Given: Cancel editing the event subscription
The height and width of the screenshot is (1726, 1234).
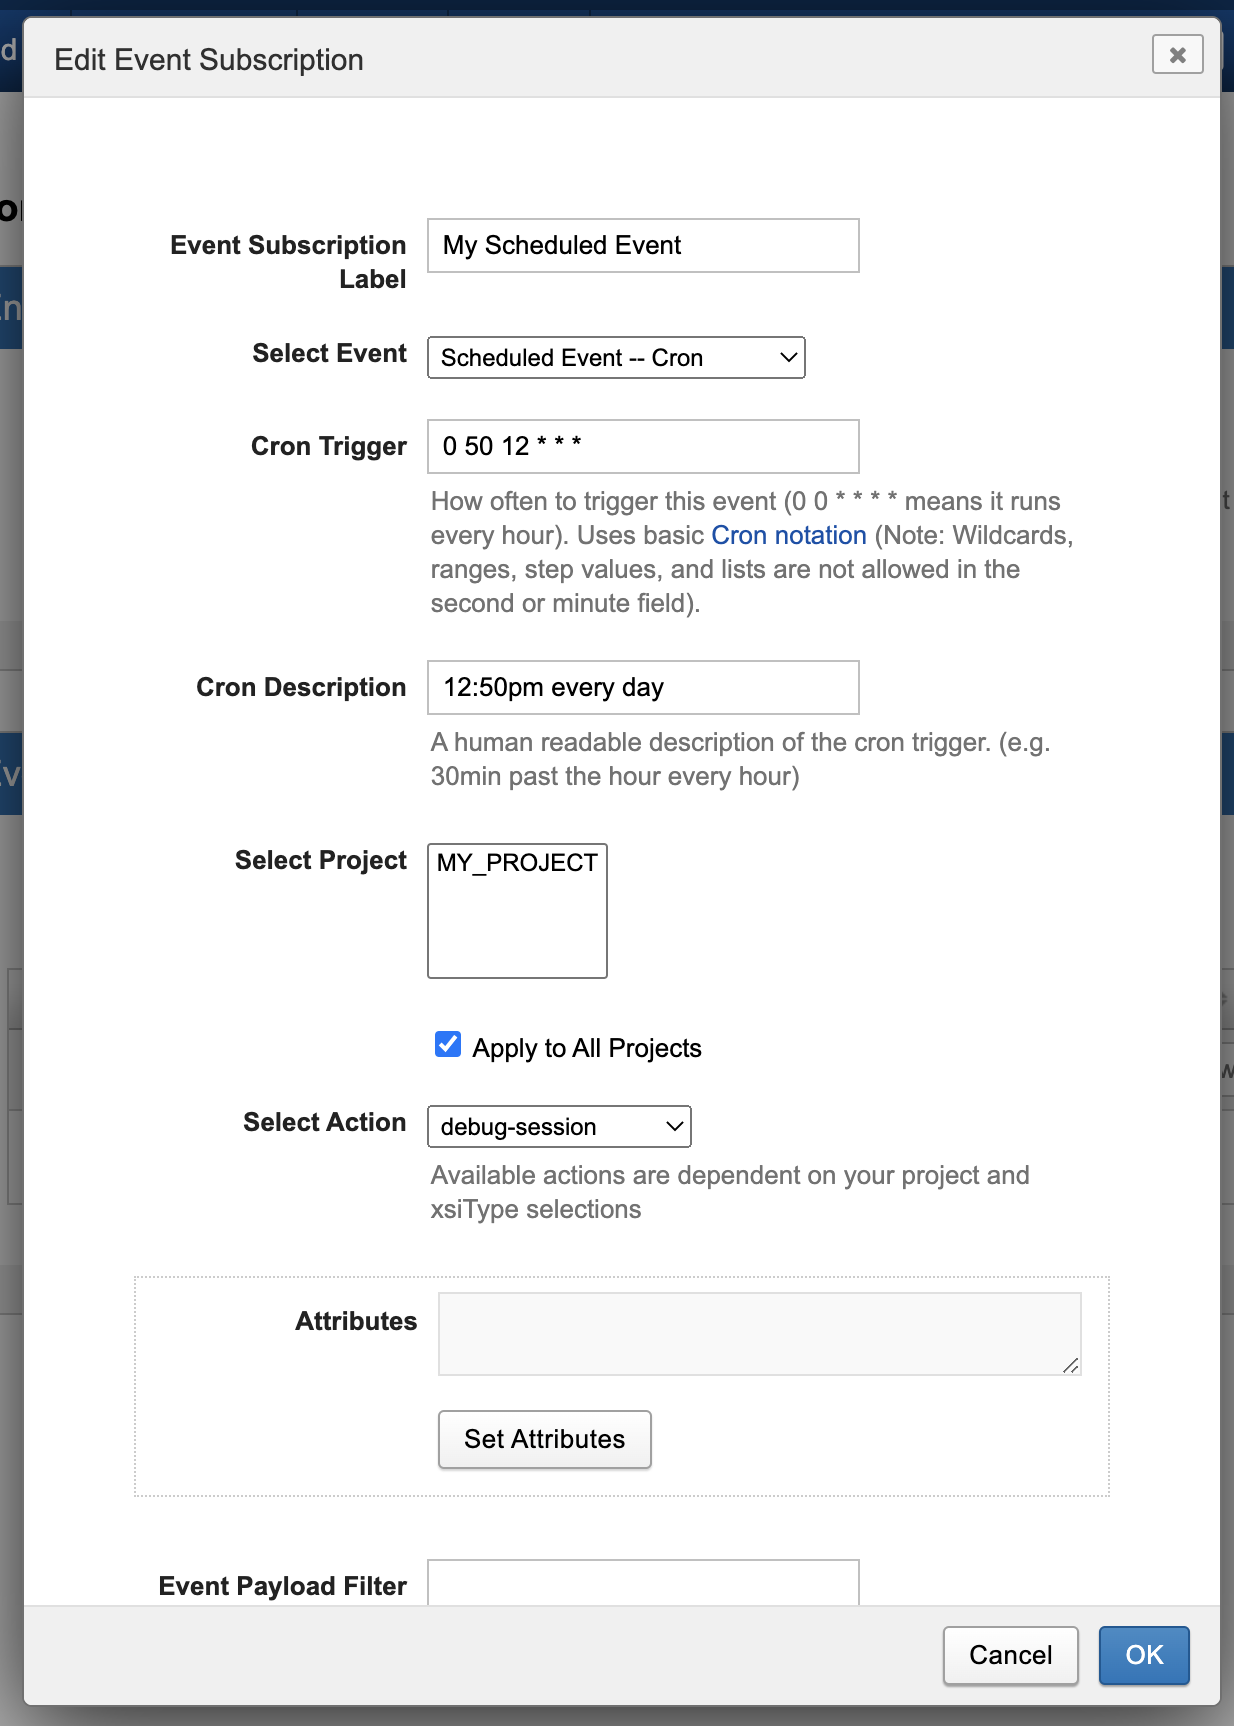Looking at the screenshot, I should (x=1010, y=1656).
